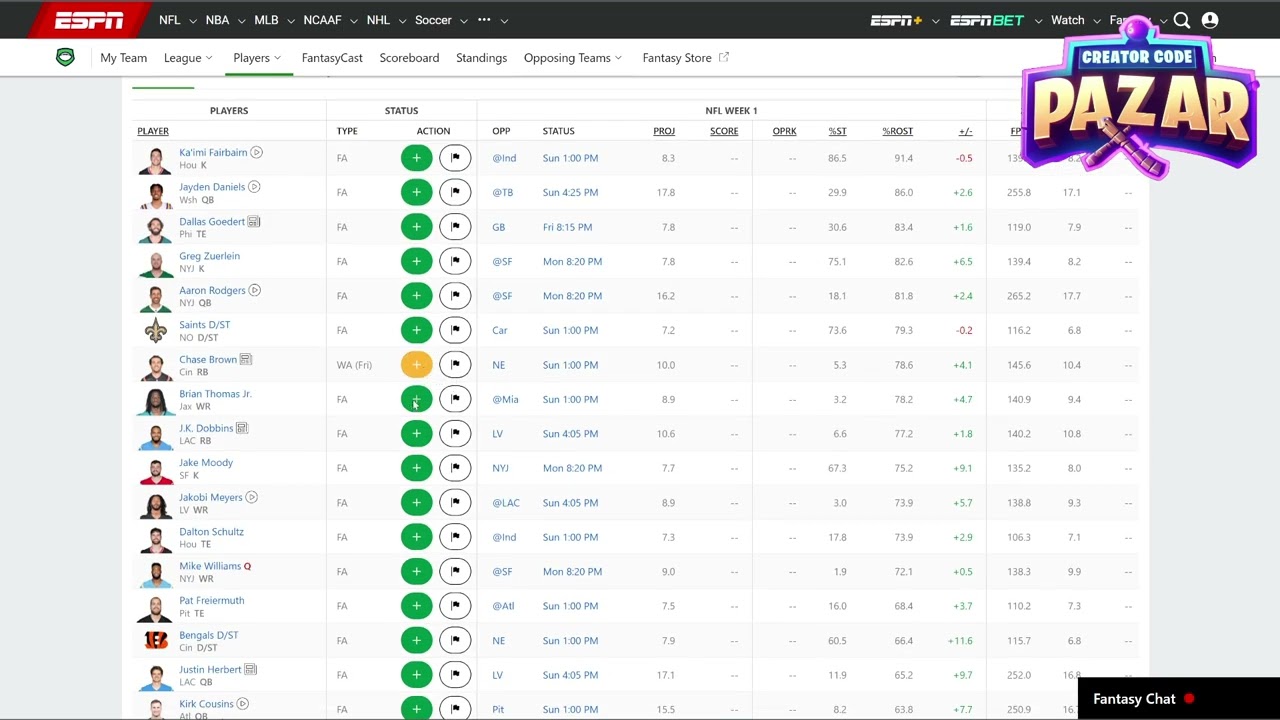Open the @TB opponent link for Daniels

[503, 192]
